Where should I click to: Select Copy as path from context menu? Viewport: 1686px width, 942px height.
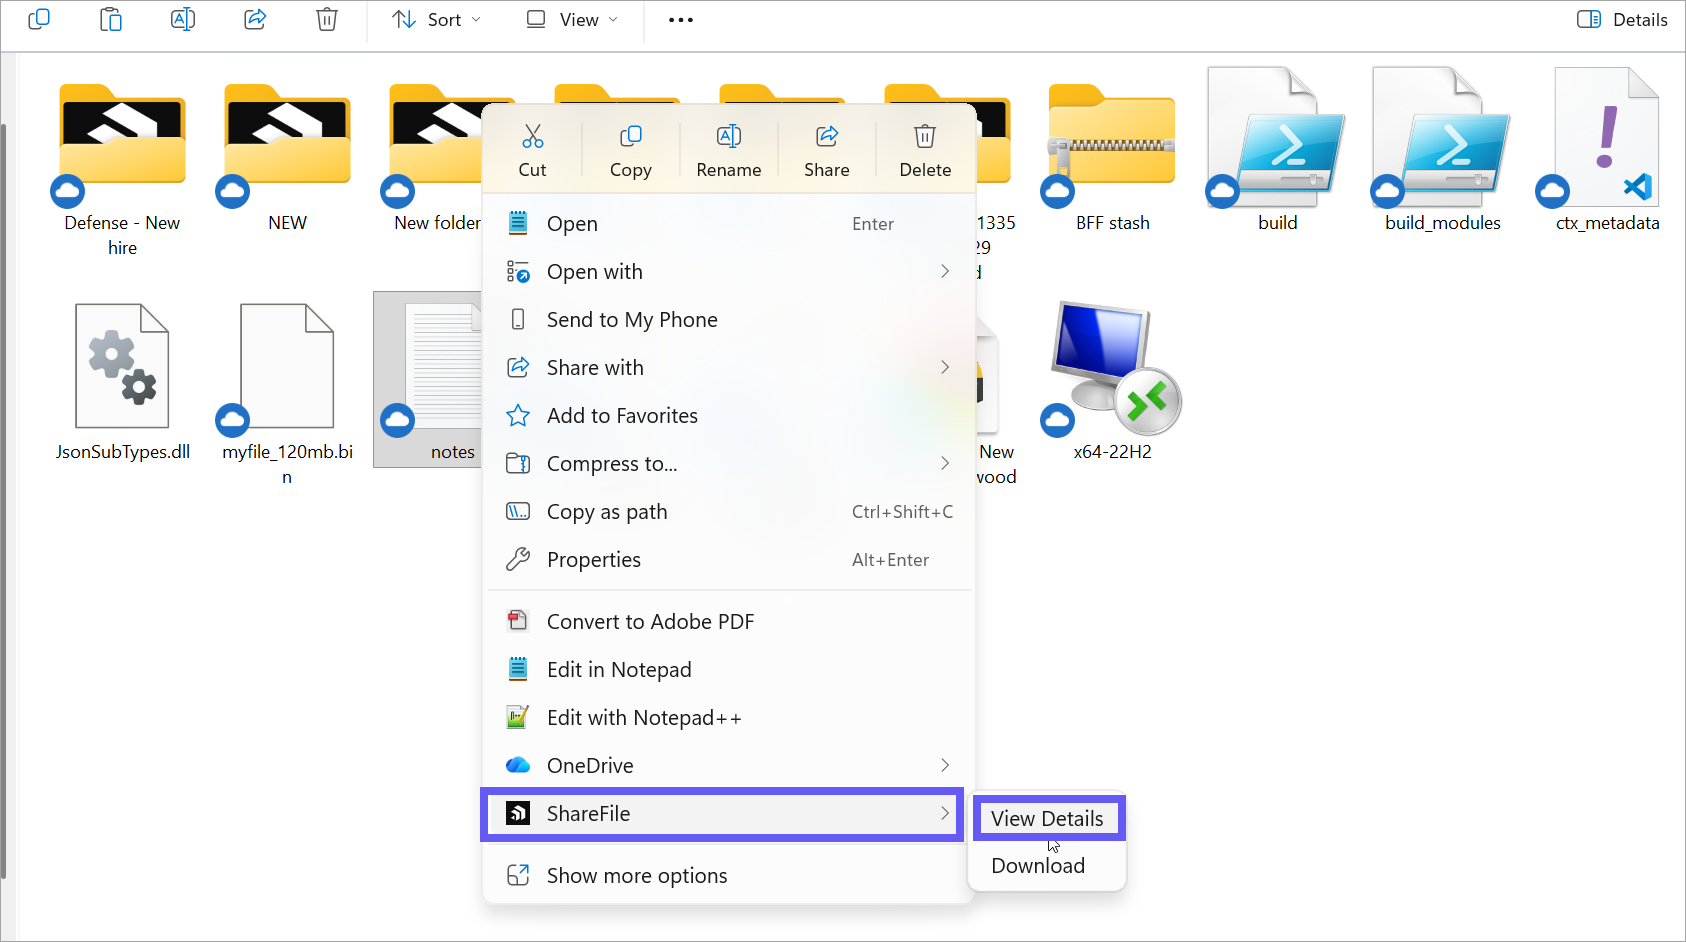pos(606,511)
